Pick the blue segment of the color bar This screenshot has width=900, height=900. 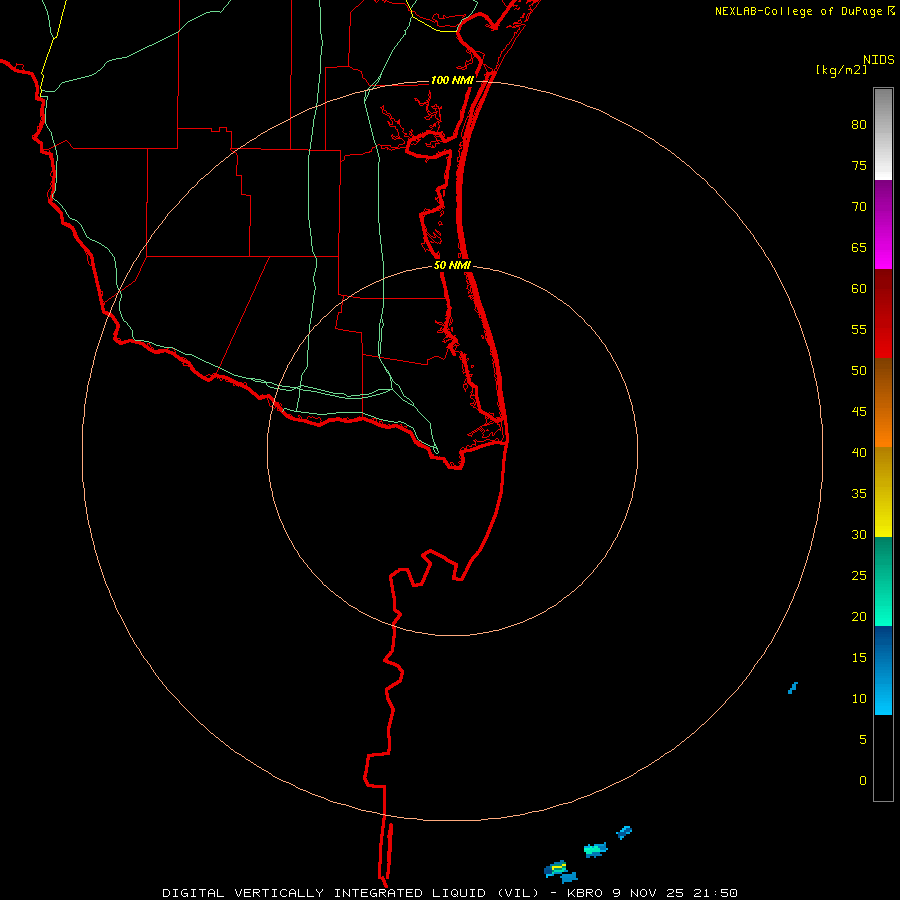tap(883, 670)
